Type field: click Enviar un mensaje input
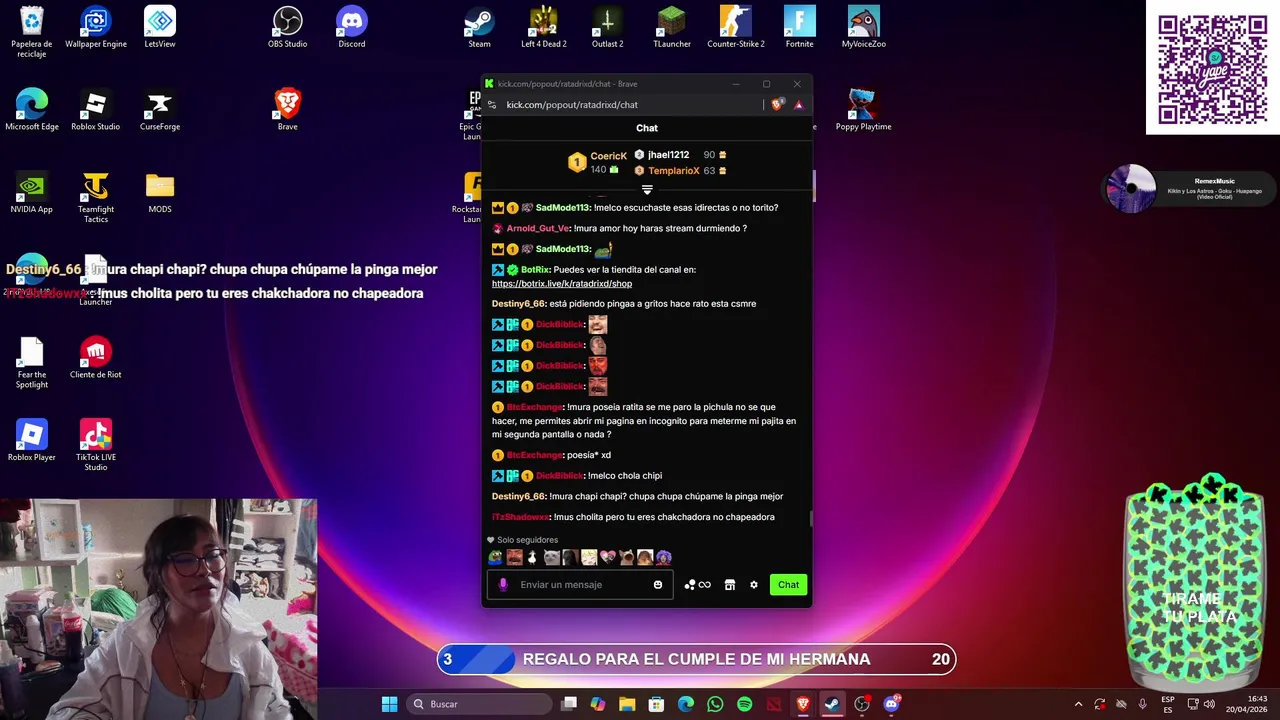This screenshot has height=720, width=1280. 580,585
